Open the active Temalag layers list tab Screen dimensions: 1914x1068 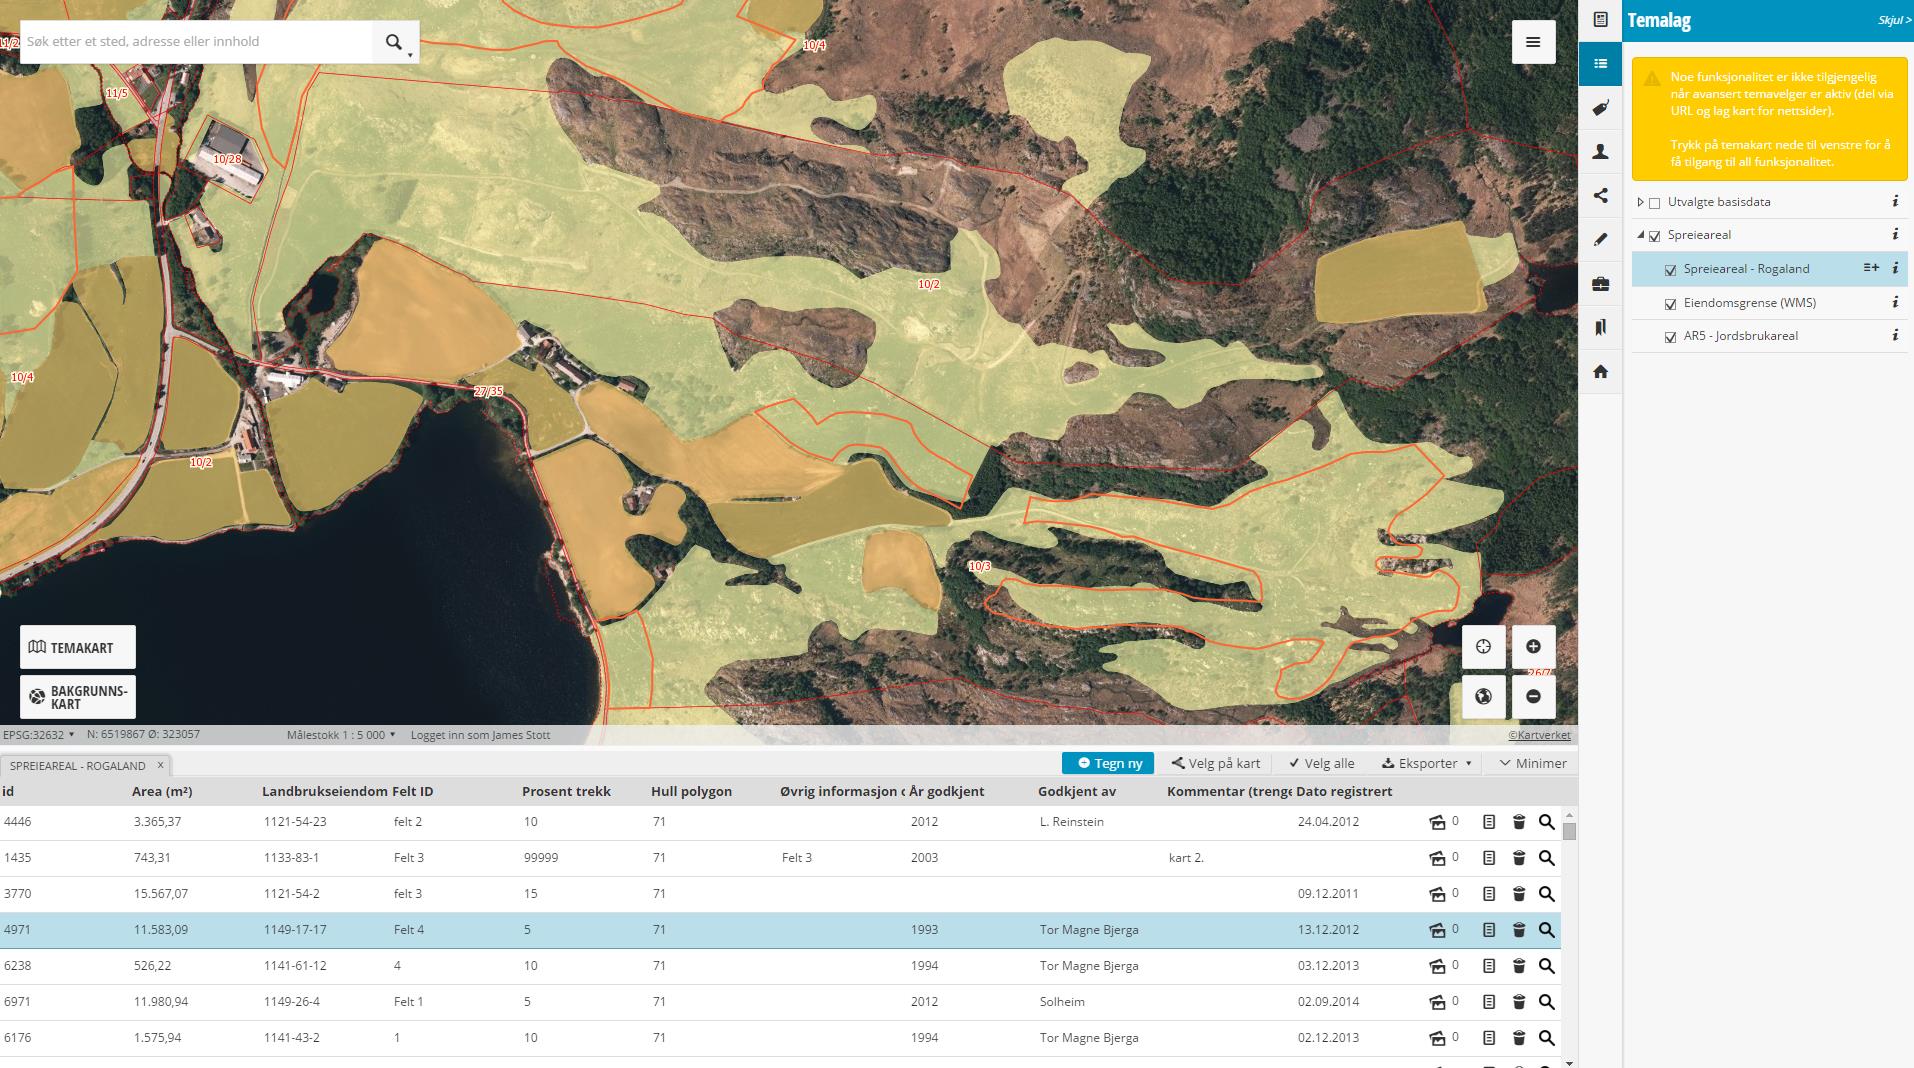[x=1600, y=64]
